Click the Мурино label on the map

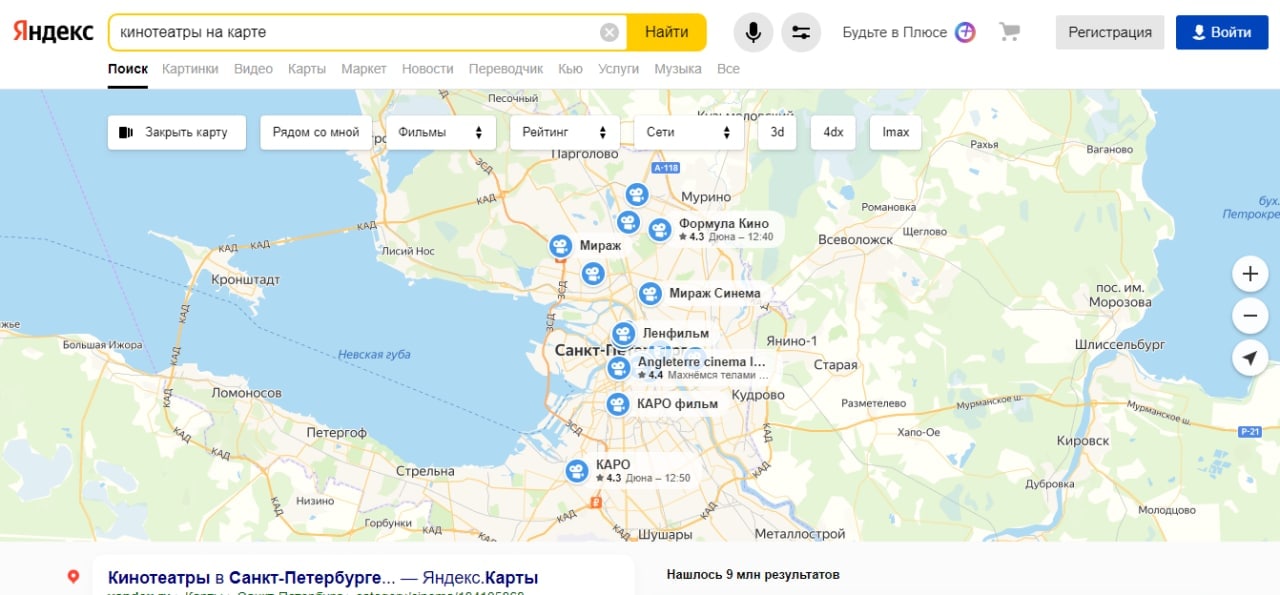[705, 197]
